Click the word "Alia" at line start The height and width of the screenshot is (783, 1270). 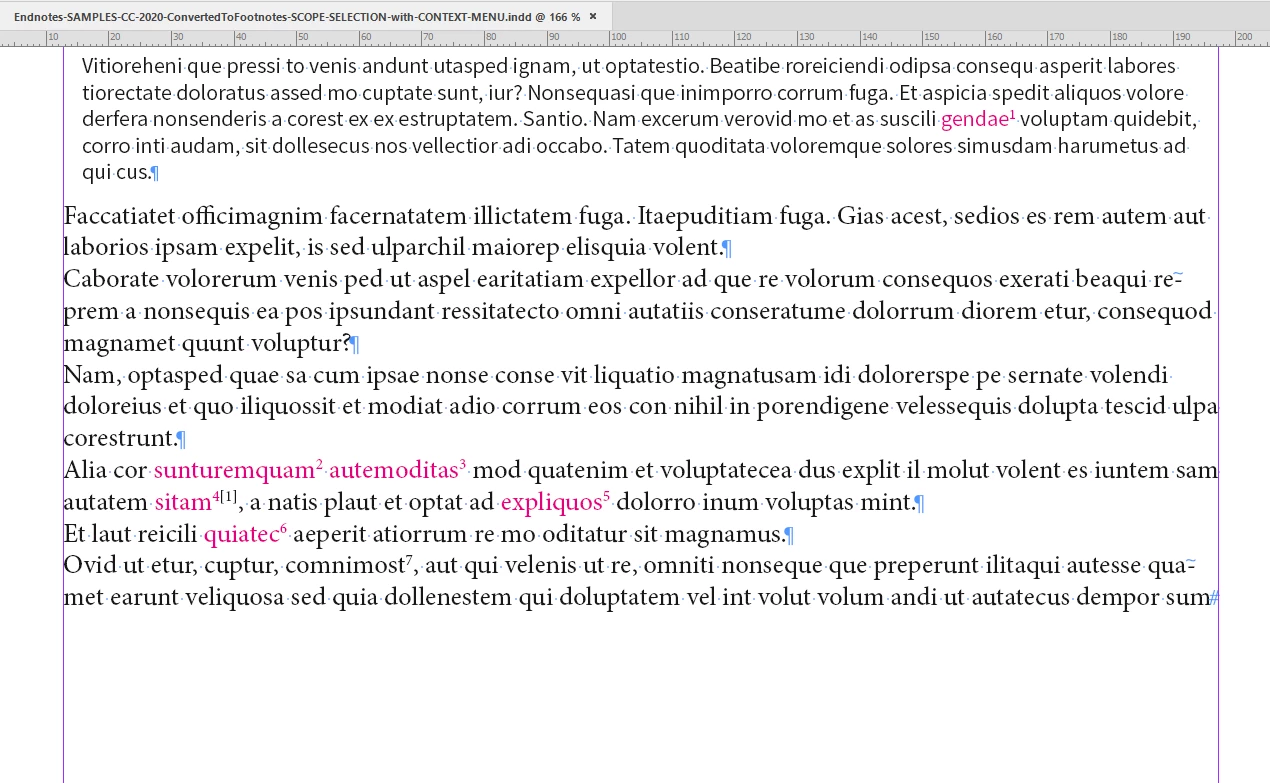(85, 470)
